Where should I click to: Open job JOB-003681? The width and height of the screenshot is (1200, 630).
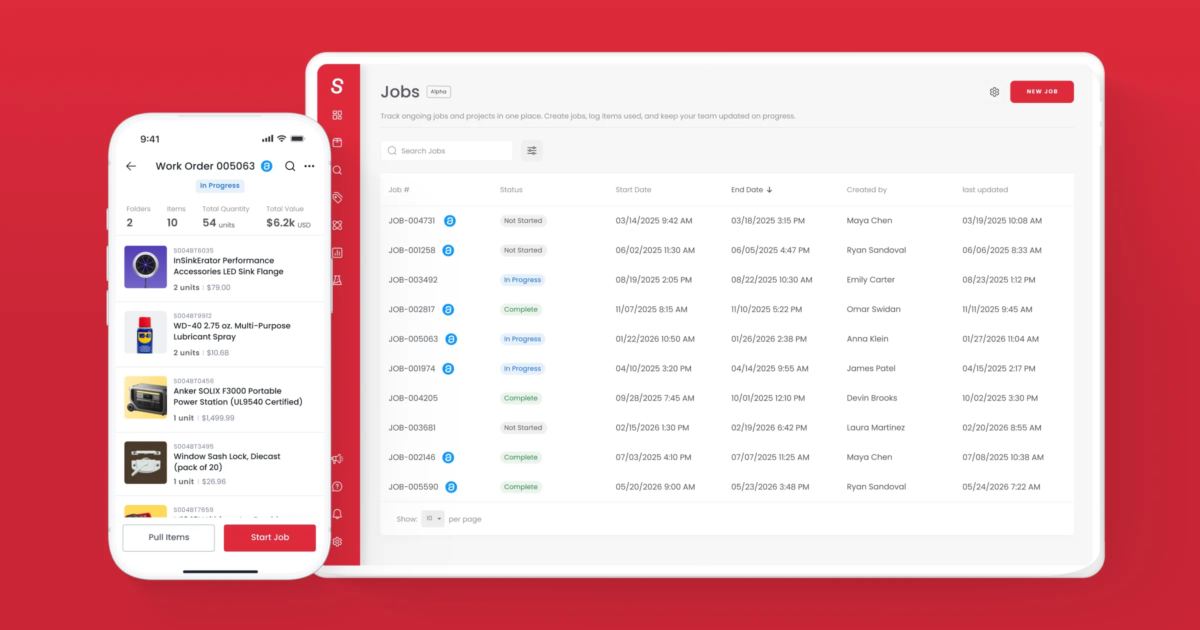pos(412,428)
